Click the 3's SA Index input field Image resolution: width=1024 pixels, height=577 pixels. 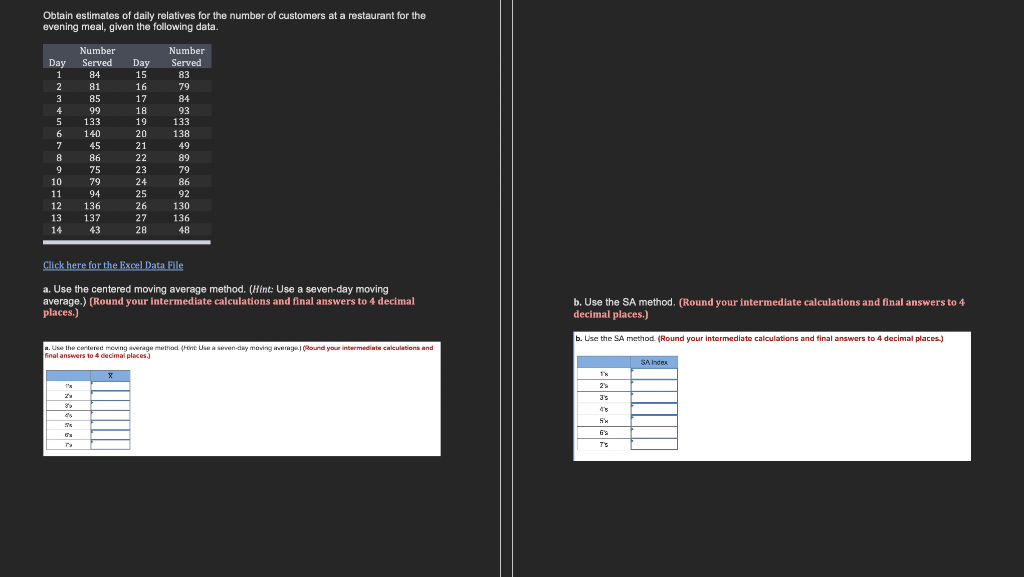[x=654, y=398]
